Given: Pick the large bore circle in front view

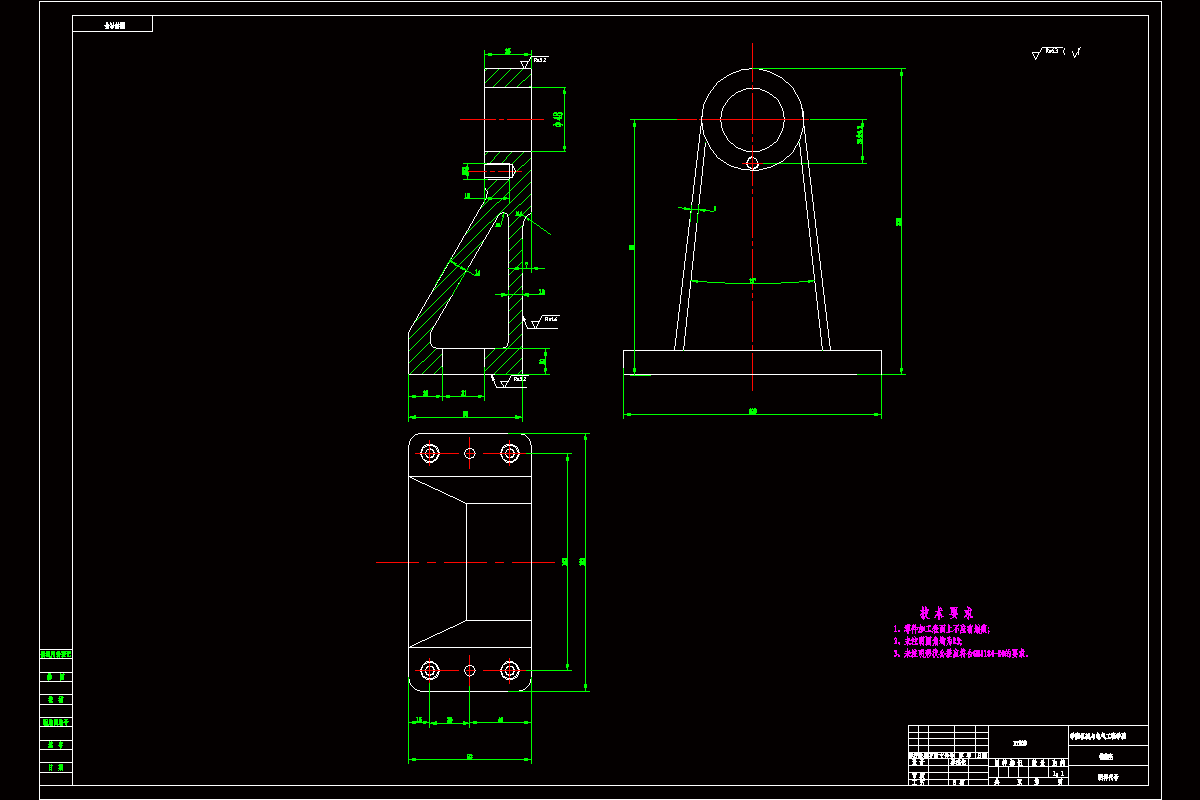Looking at the screenshot, I should pyautogui.click(x=752, y=118).
